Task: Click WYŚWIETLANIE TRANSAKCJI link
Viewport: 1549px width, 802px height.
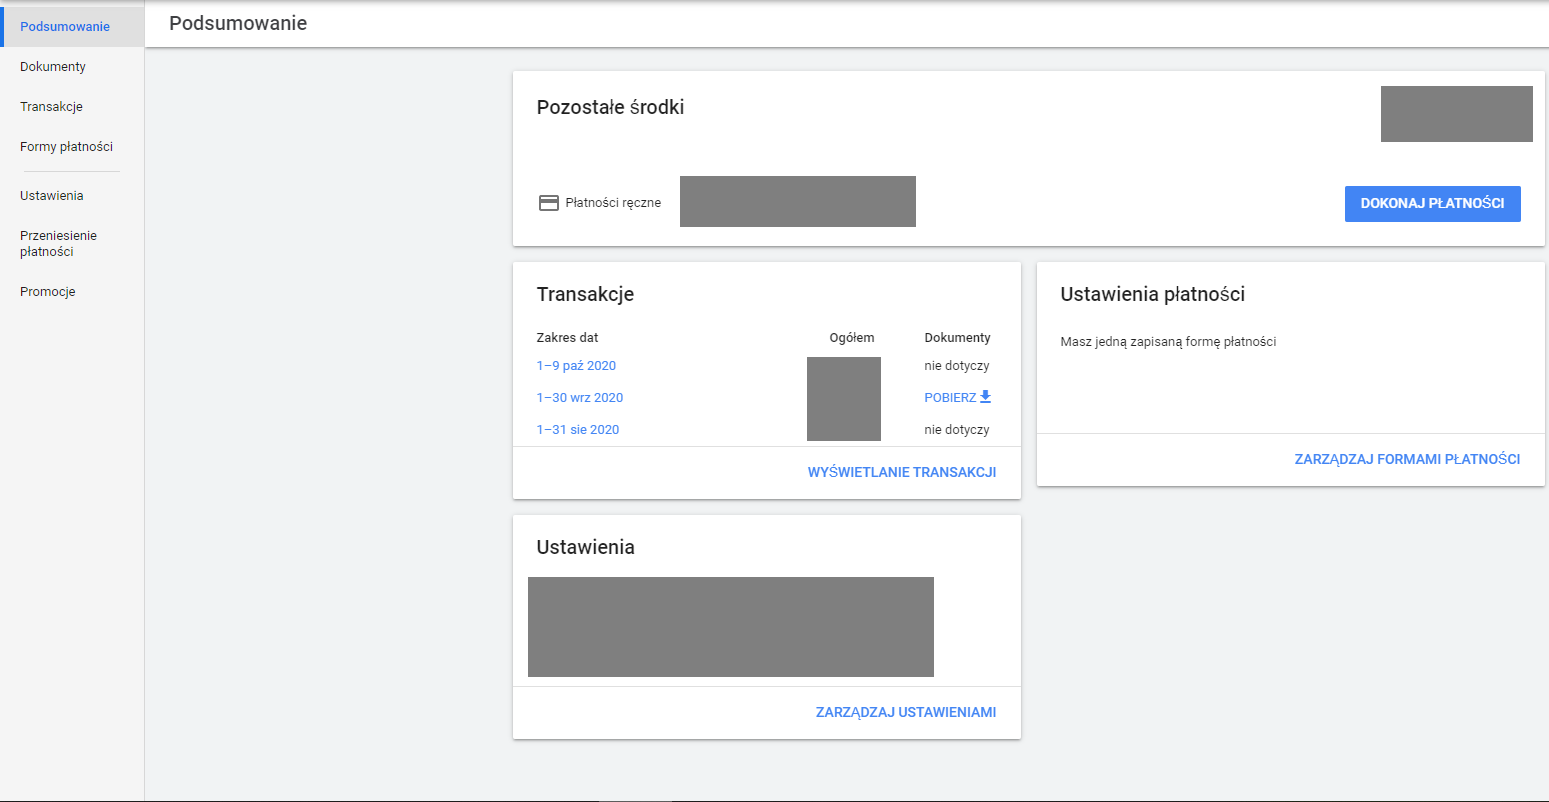Action: pos(902,472)
